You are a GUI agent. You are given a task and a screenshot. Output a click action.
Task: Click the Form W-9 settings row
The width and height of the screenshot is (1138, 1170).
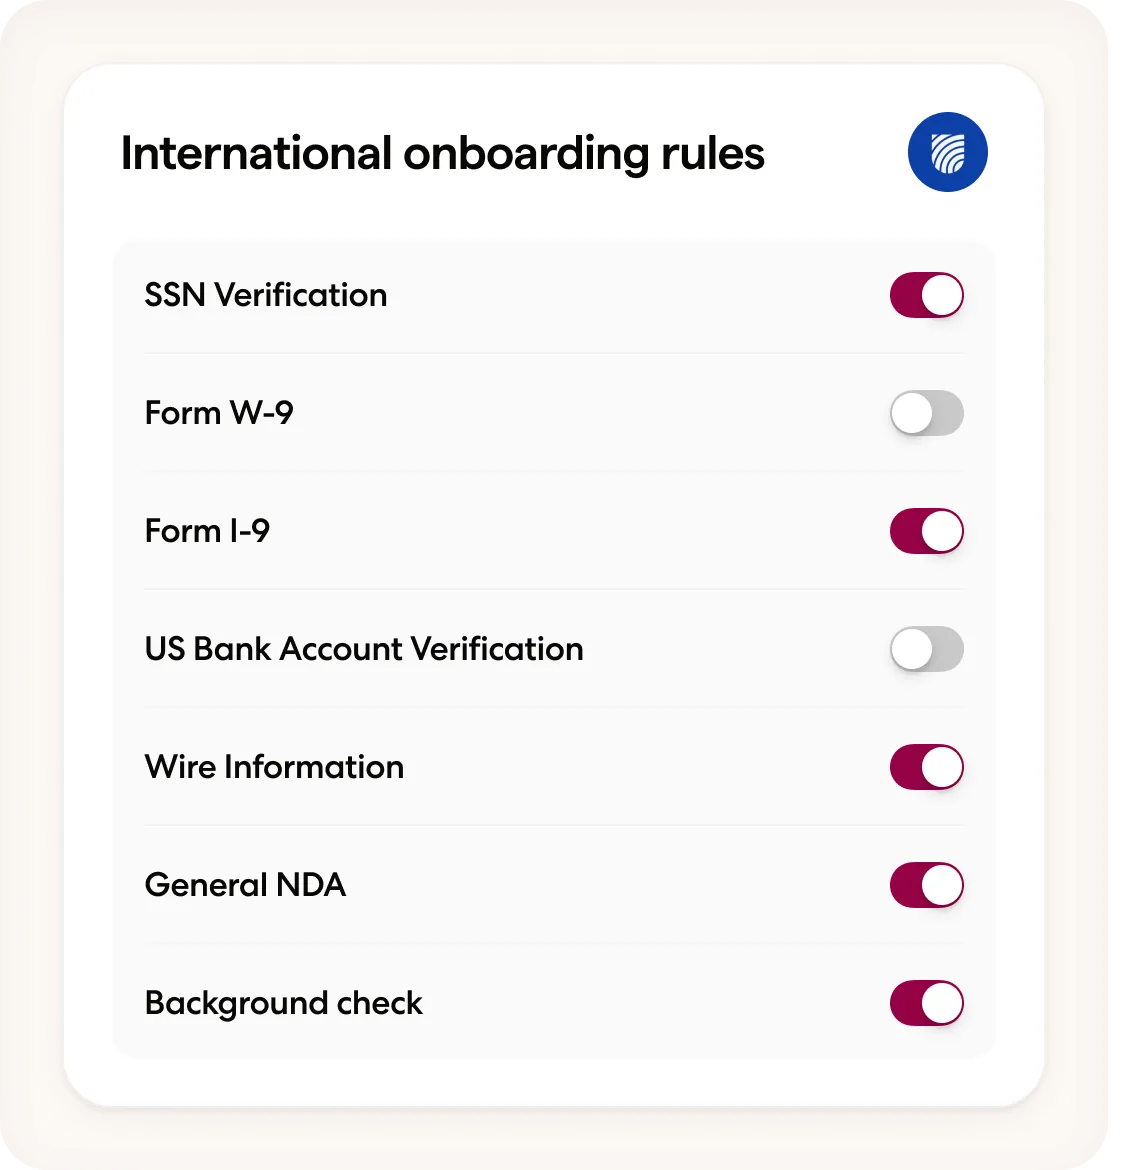tap(555, 413)
